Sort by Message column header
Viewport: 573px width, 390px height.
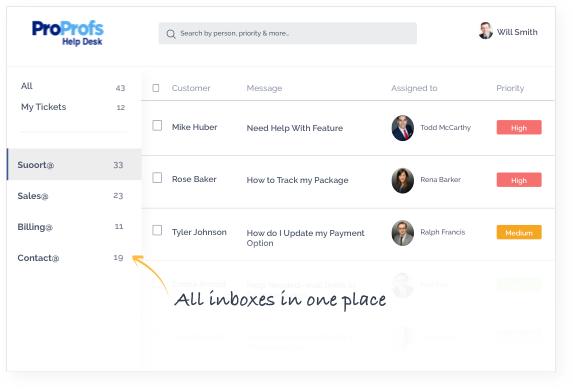tap(264, 88)
